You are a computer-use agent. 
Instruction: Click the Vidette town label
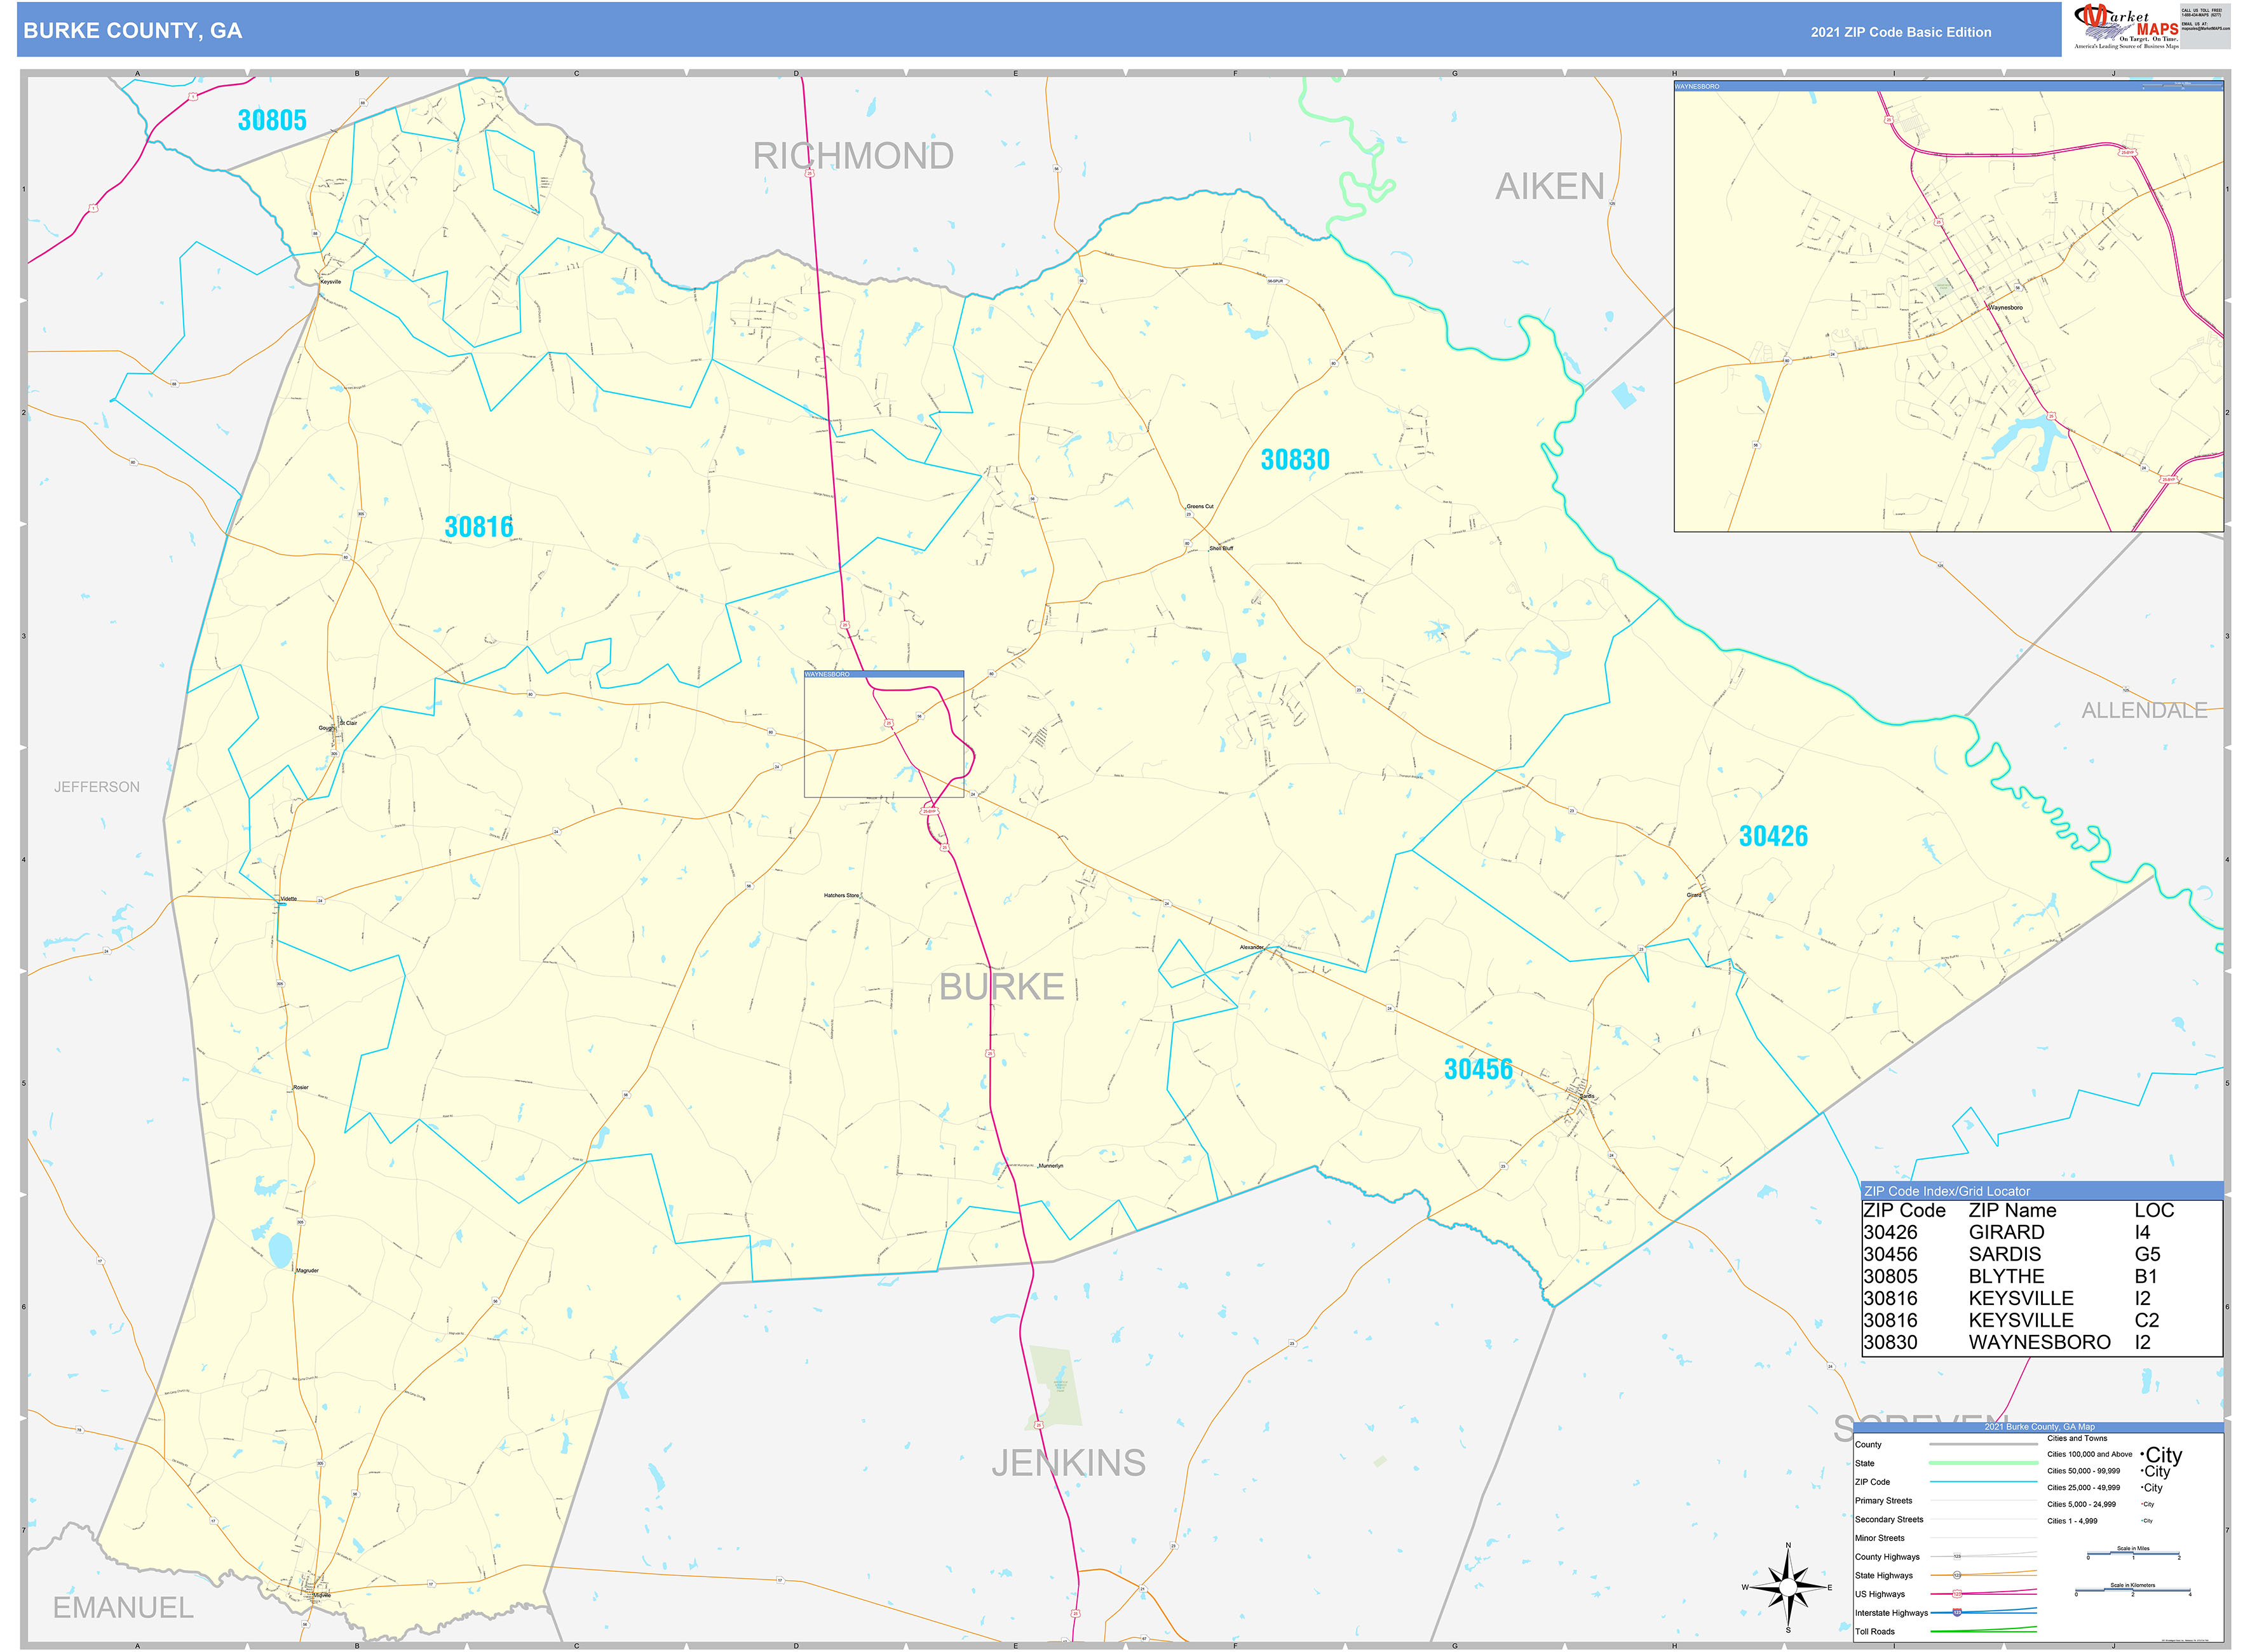tap(289, 899)
